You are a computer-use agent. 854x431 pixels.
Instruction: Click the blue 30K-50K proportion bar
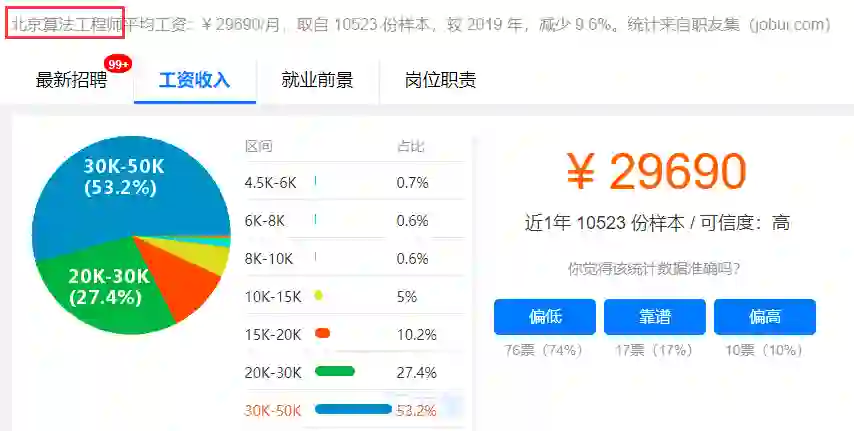point(353,409)
